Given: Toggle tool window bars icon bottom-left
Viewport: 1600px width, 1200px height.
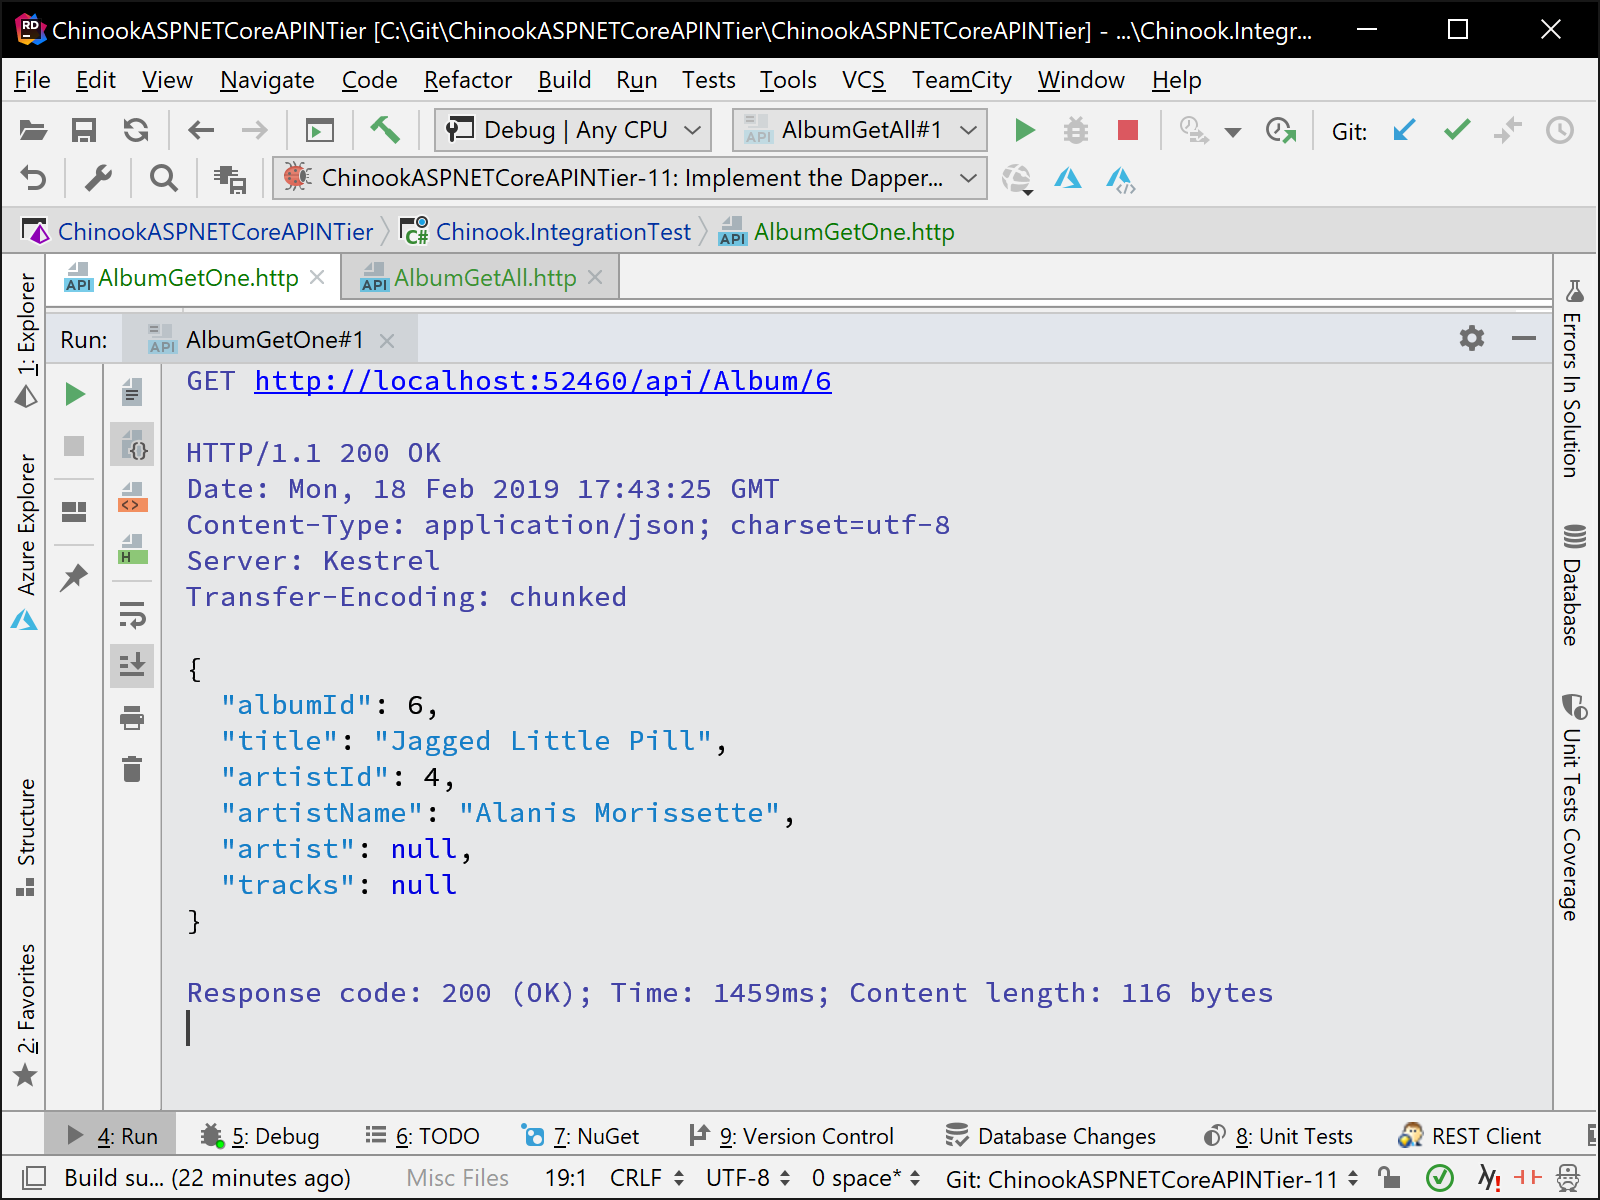Looking at the screenshot, I should [x=33, y=1178].
